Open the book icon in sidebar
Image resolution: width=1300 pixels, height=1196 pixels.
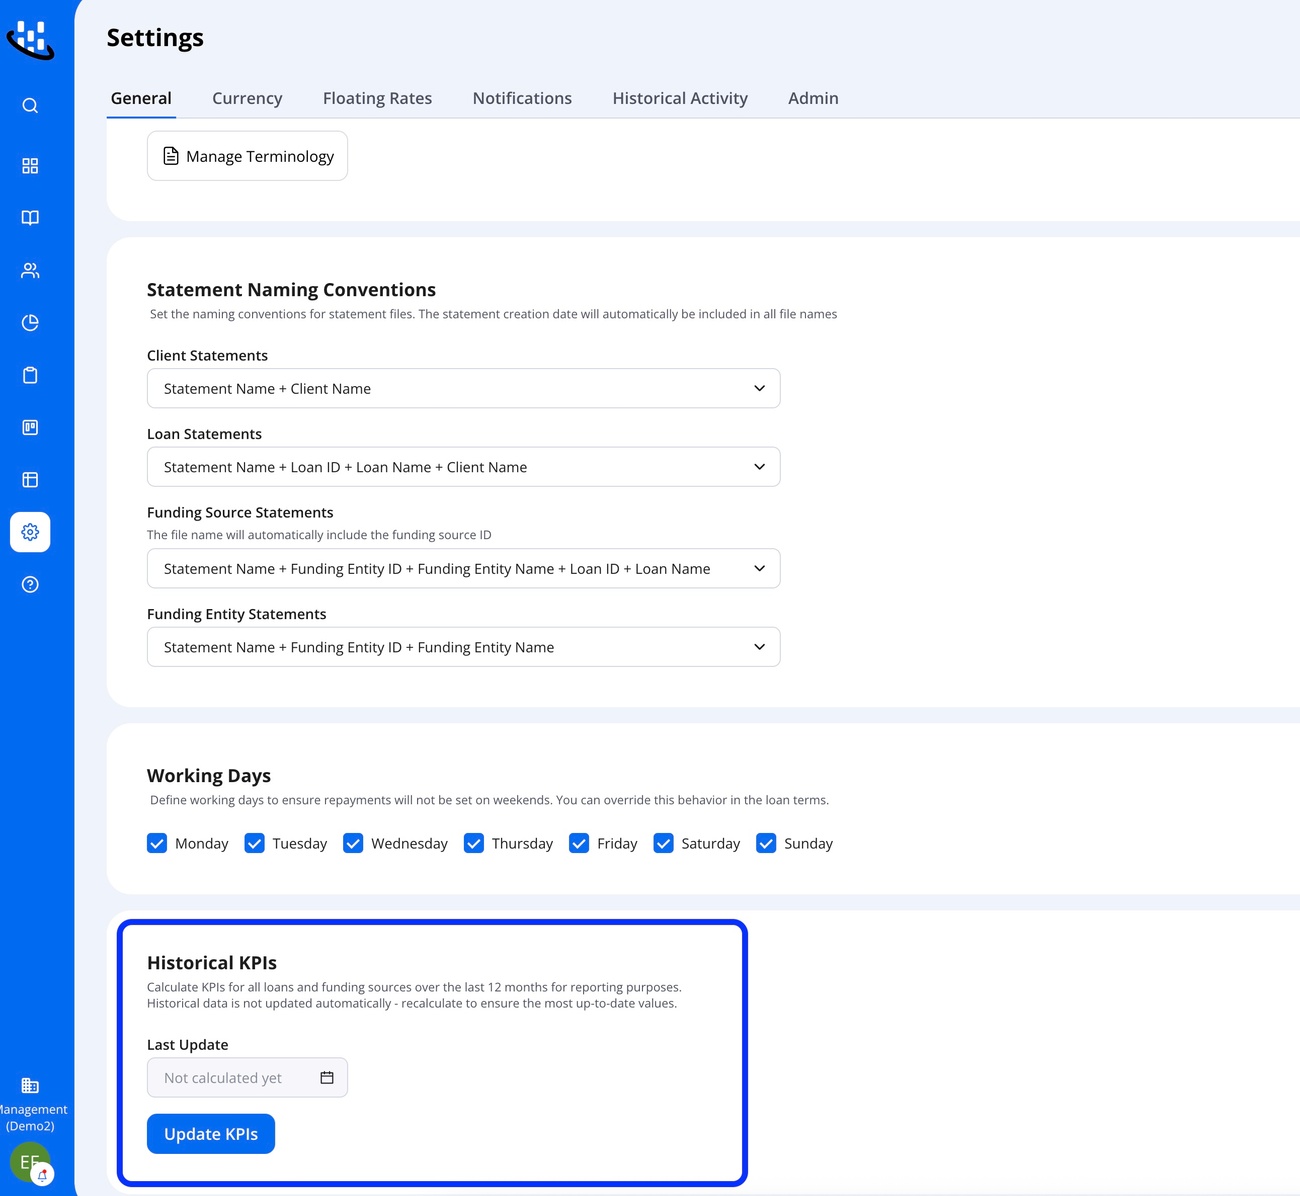[30, 218]
